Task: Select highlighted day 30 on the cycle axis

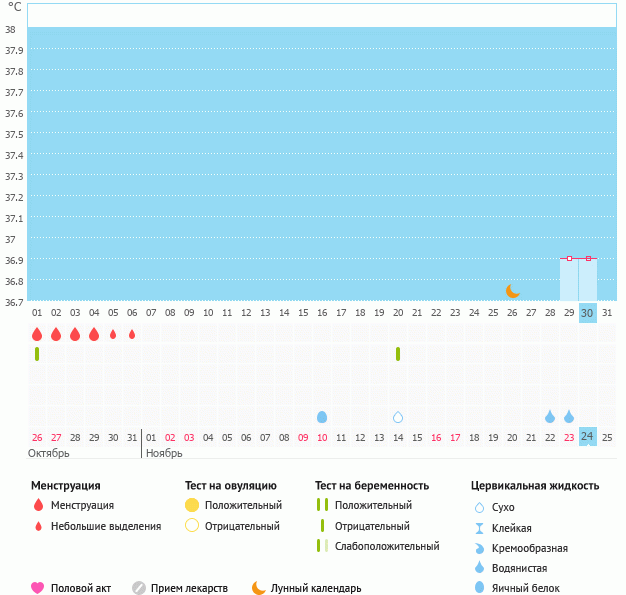Action: (x=588, y=313)
